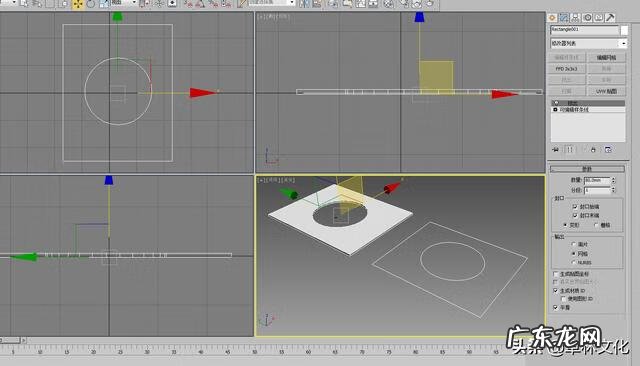The height and width of the screenshot is (366, 640).
Task: Expand the 可编辑样条线 stack entry plus sign
Action: [555, 110]
